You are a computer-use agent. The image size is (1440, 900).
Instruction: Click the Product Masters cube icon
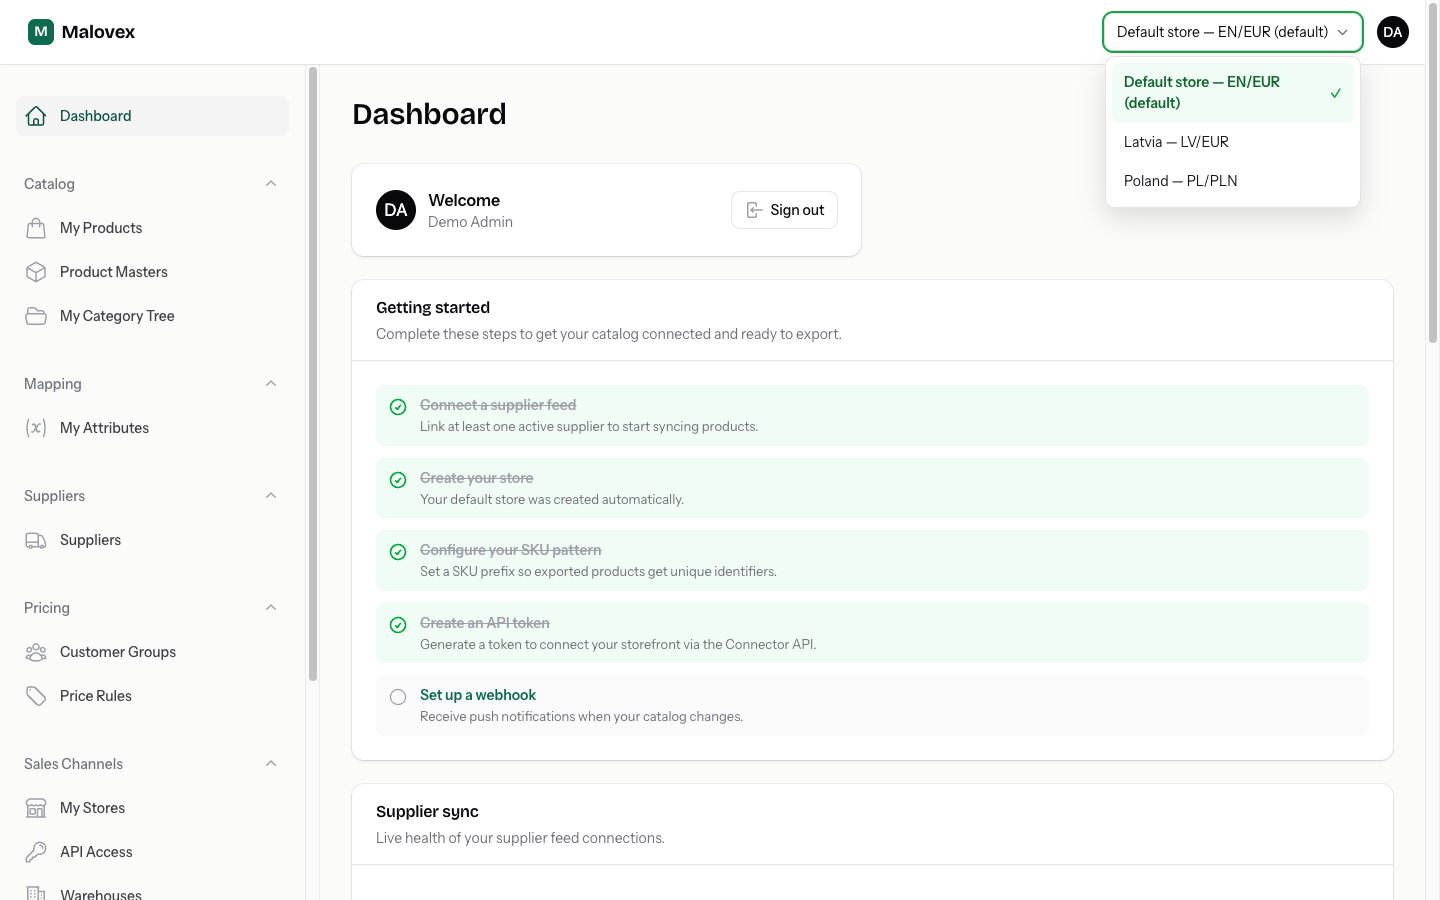[x=36, y=272]
